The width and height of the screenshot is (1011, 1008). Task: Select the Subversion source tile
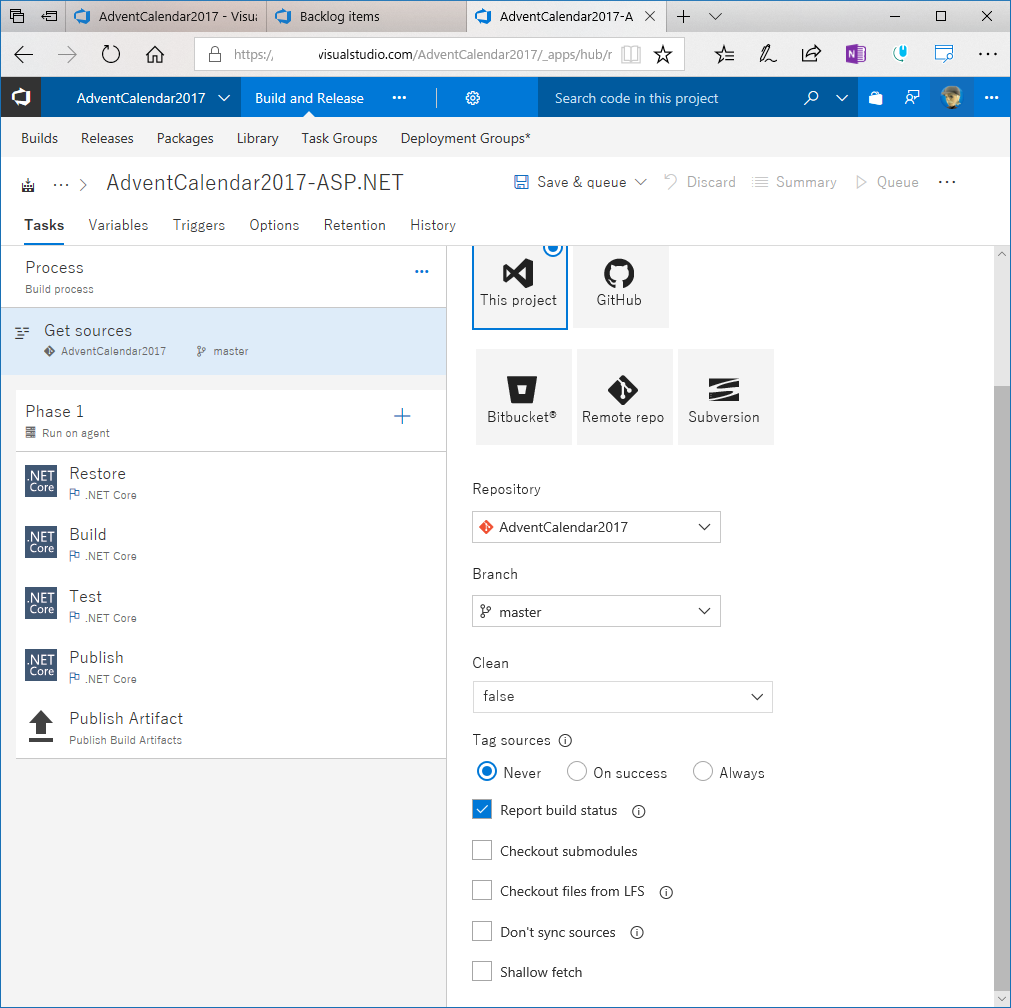click(725, 397)
